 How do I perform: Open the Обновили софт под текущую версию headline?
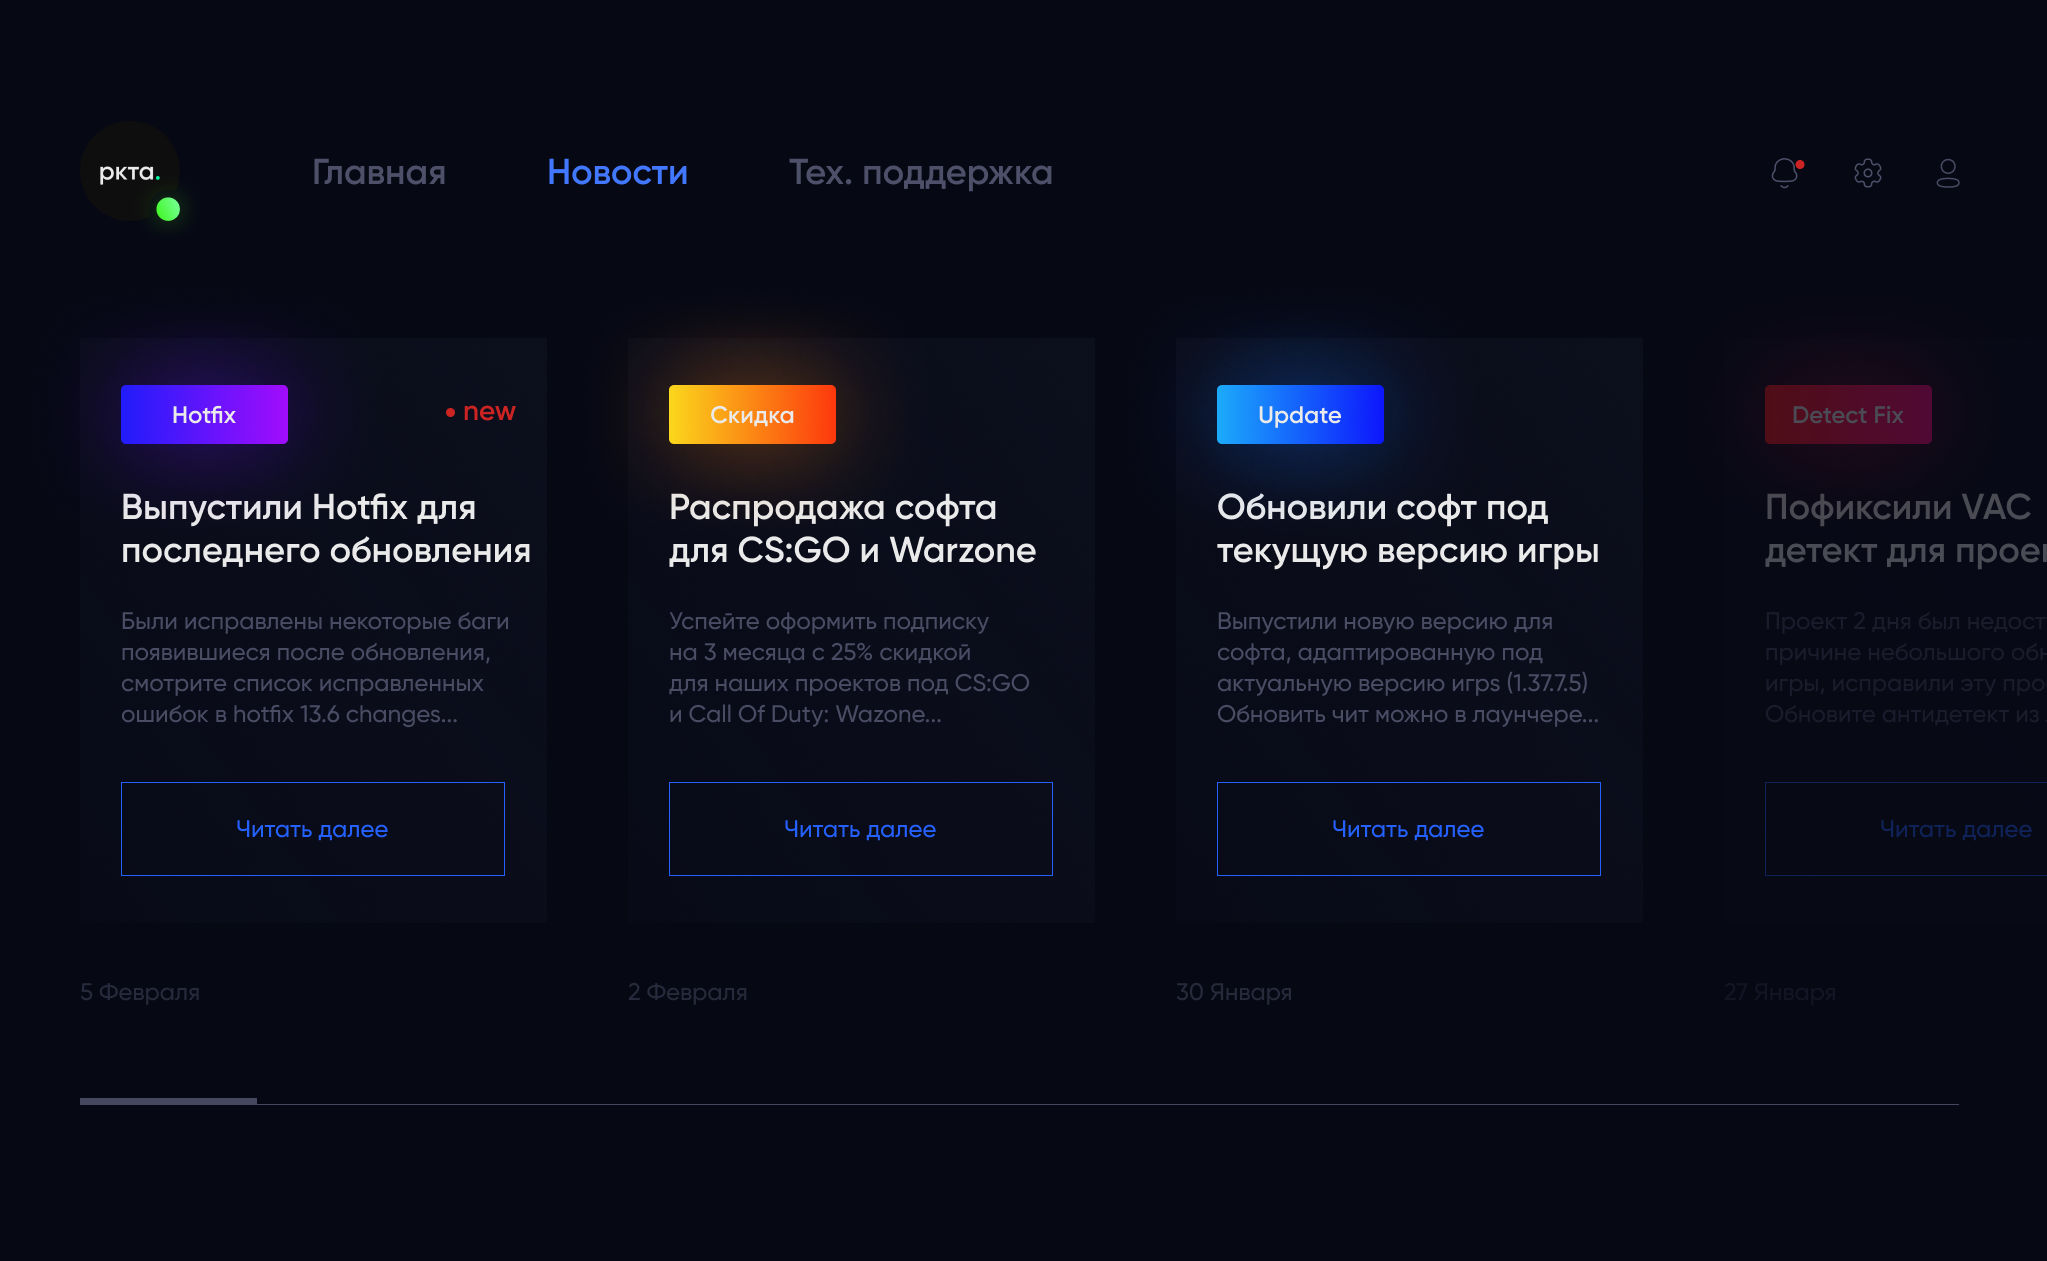coord(1407,528)
